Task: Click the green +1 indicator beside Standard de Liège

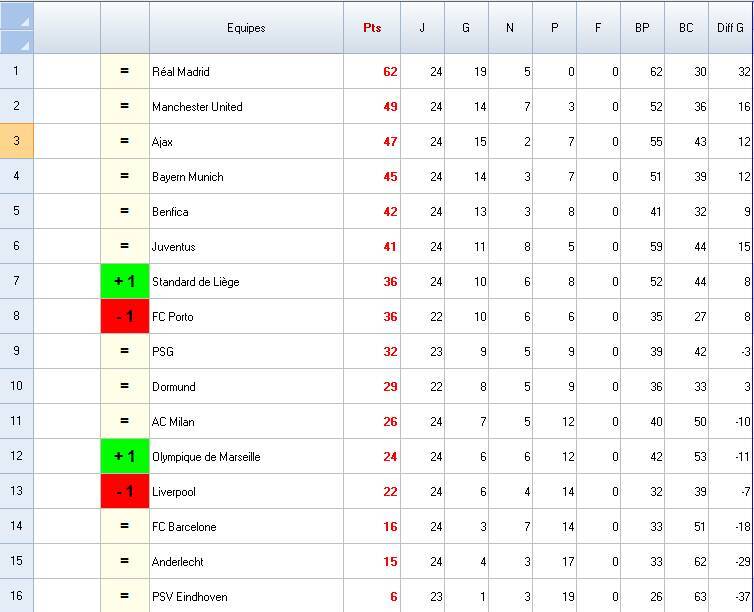Action: point(125,281)
